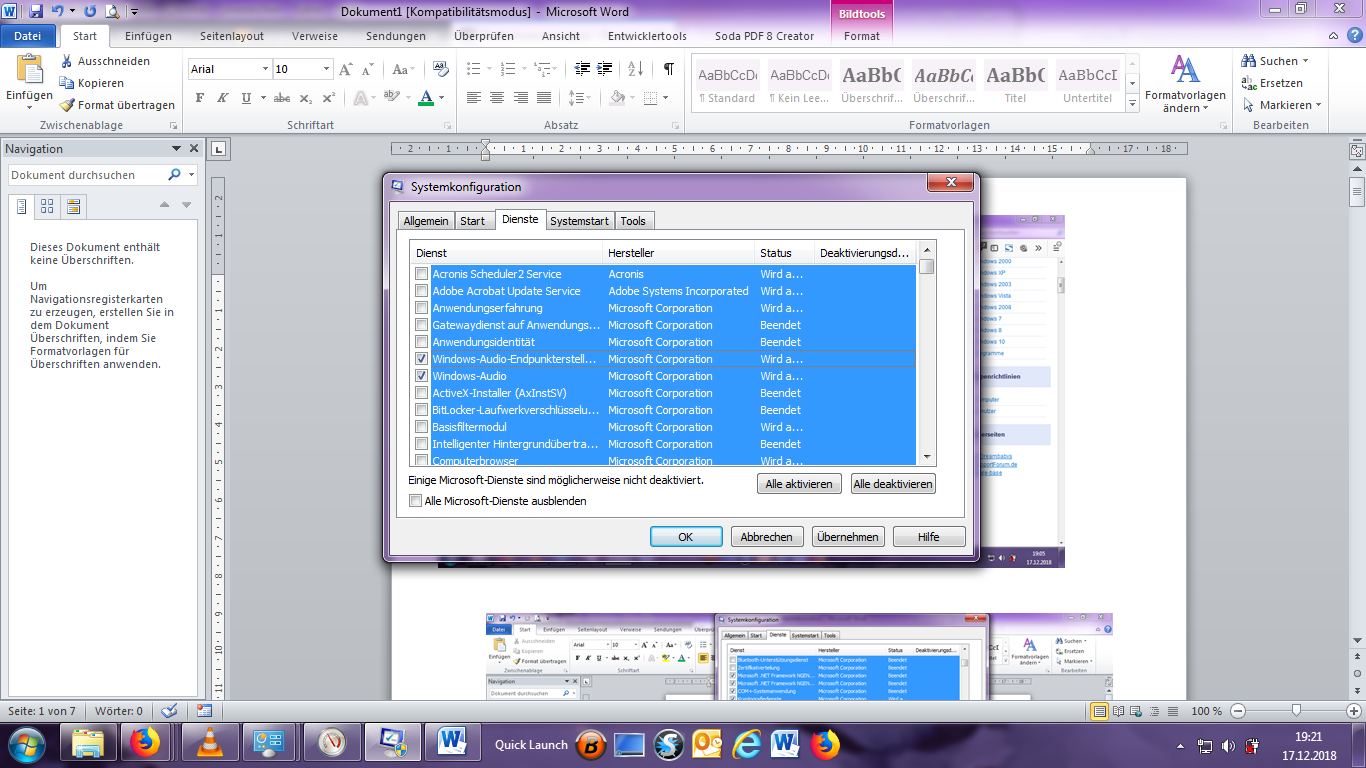Image resolution: width=1366 pixels, height=768 pixels.
Task: Click the Alle aktivieren button
Action: point(799,484)
